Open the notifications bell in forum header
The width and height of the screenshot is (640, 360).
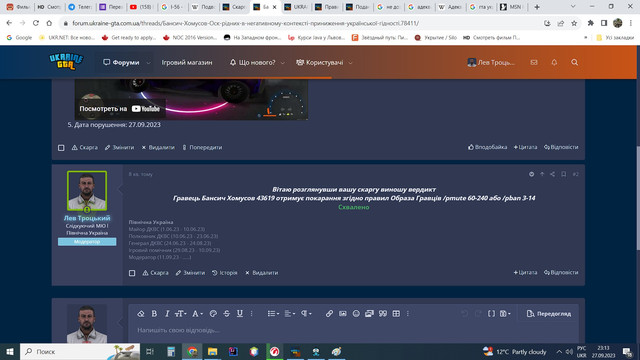[x=554, y=62]
